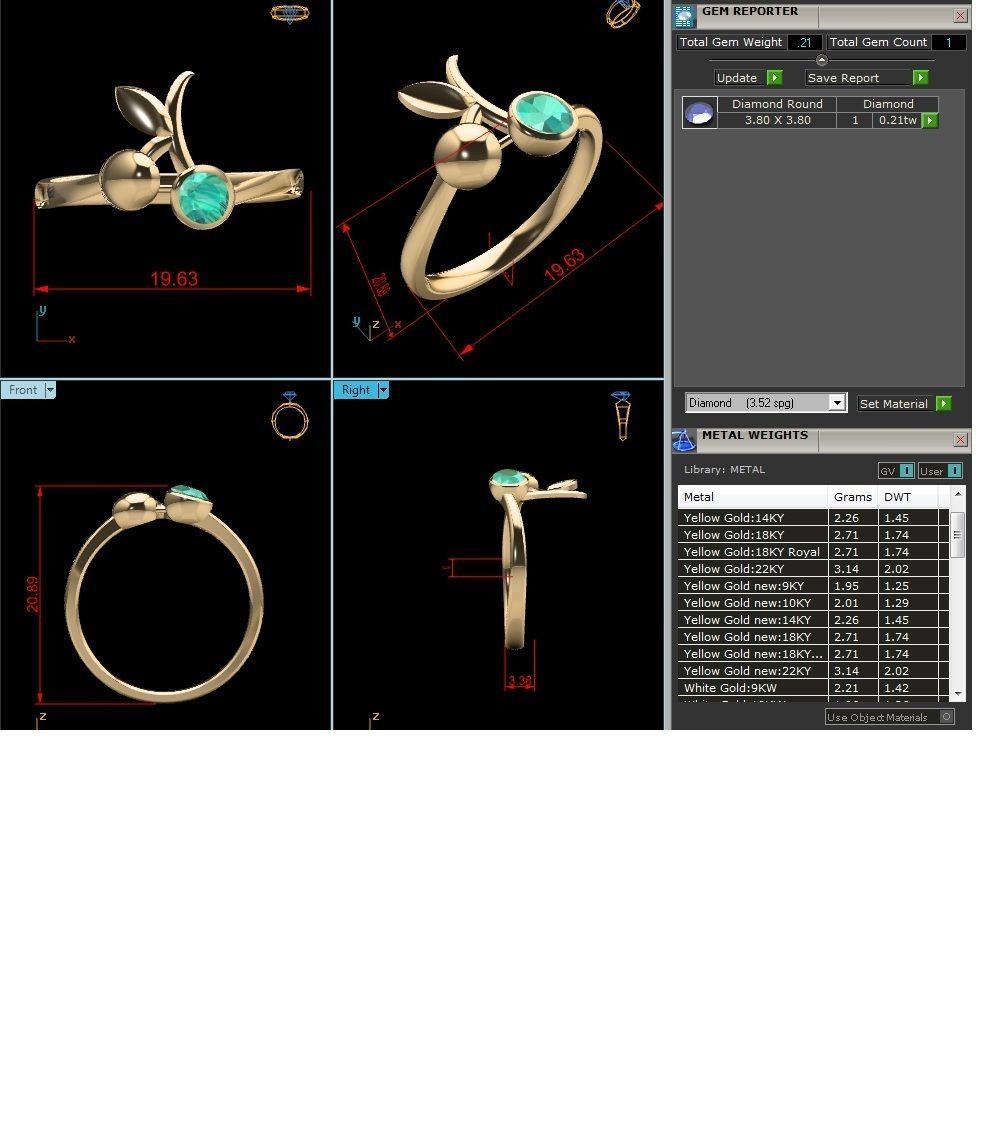Click the Total Gem Weight value .21

tap(805, 42)
